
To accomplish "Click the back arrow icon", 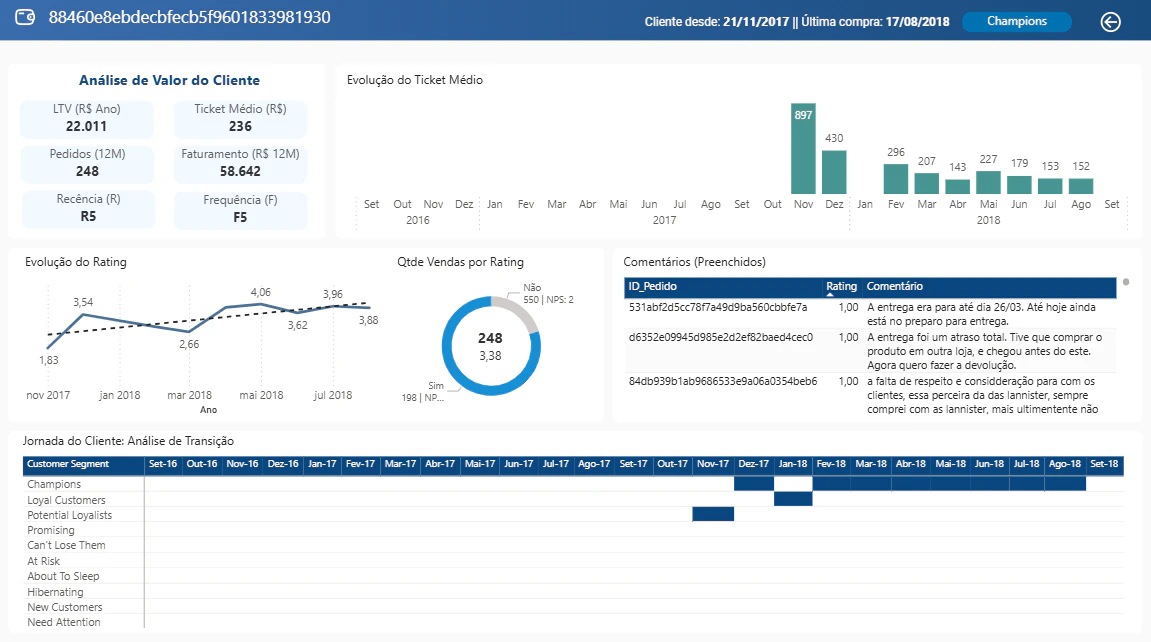I will pyautogui.click(x=1110, y=22).
